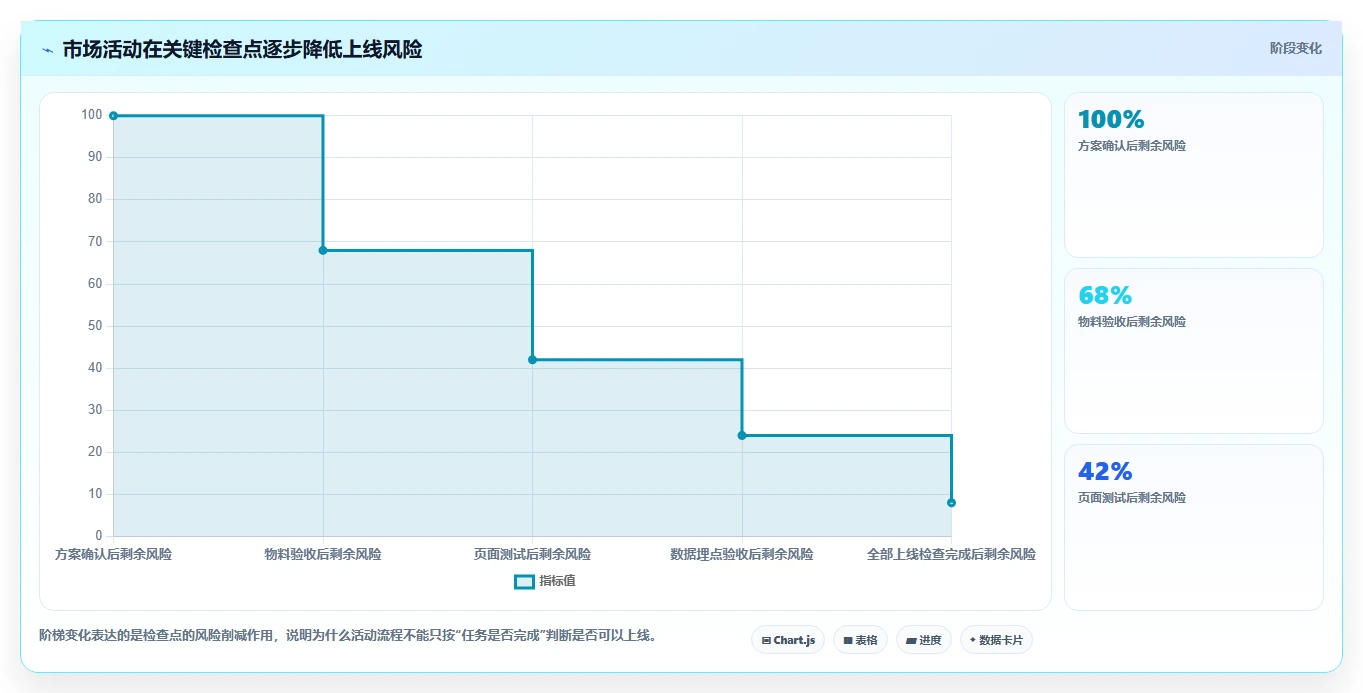The image size is (1363, 693).
Task: Click the 42% value in third card
Action: point(1105,472)
